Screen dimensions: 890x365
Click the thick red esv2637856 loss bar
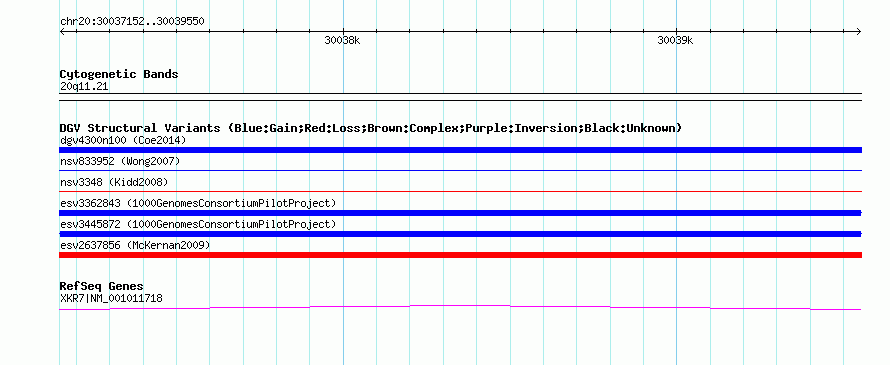pyautogui.click(x=460, y=255)
